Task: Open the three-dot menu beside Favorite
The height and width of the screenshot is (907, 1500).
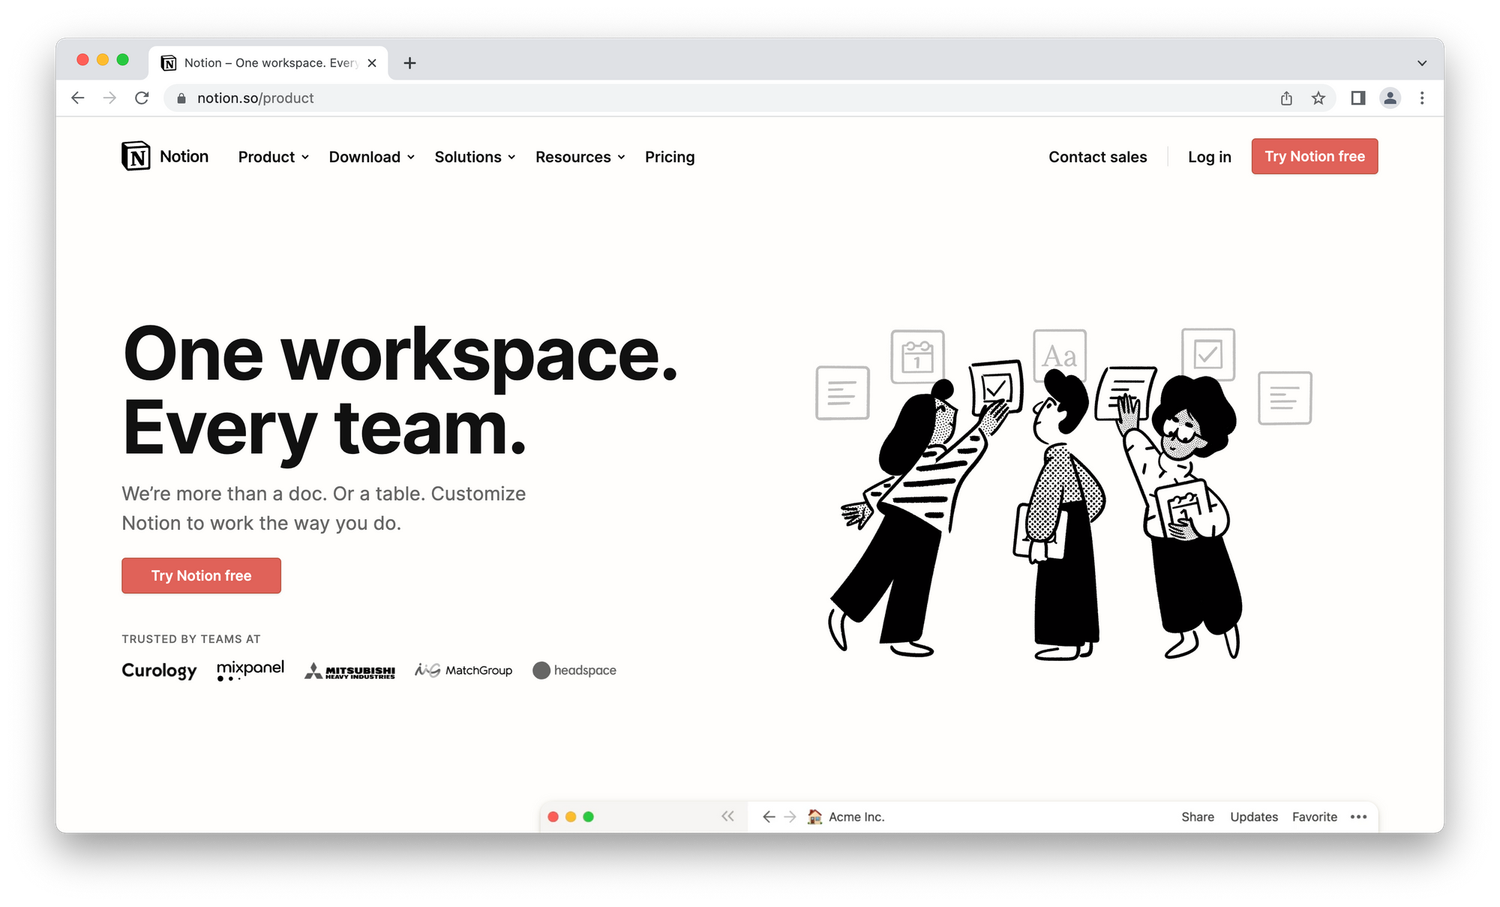Action: click(1358, 817)
